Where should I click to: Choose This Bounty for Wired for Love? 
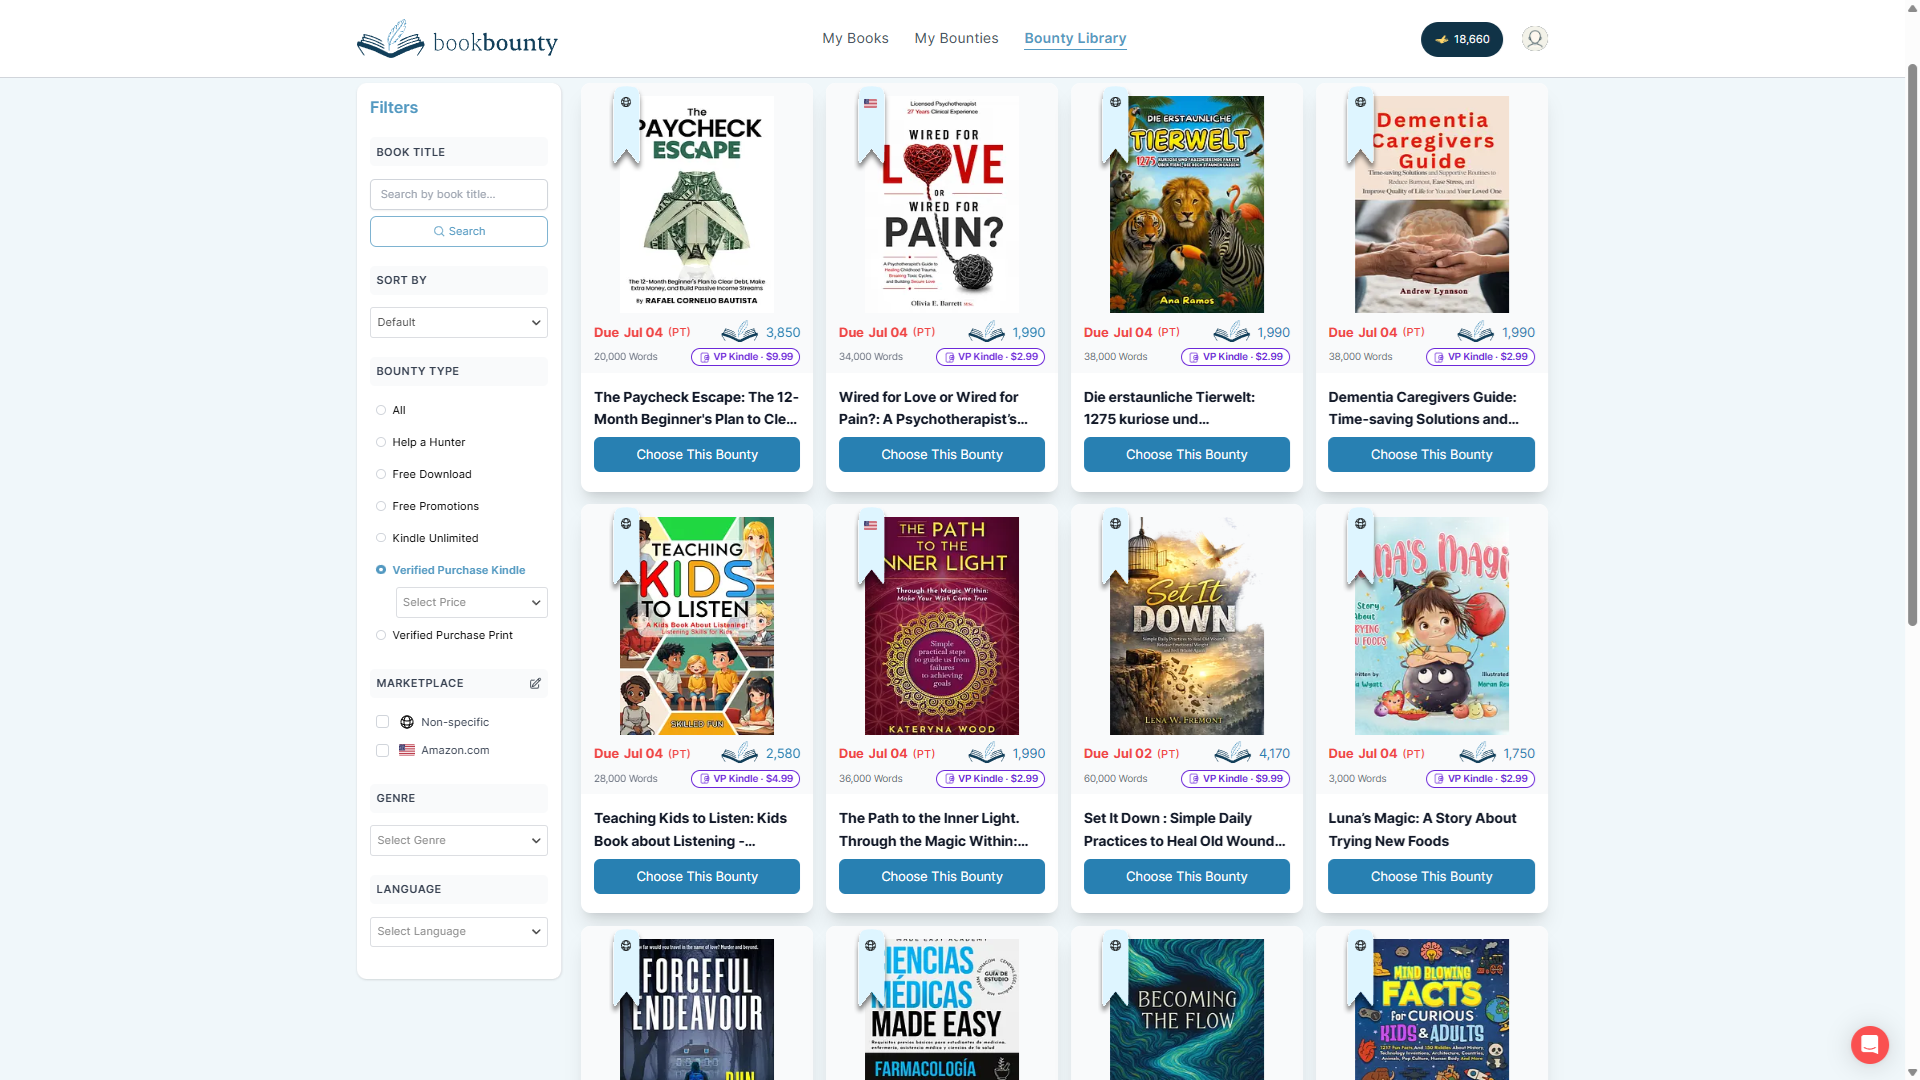[942, 454]
